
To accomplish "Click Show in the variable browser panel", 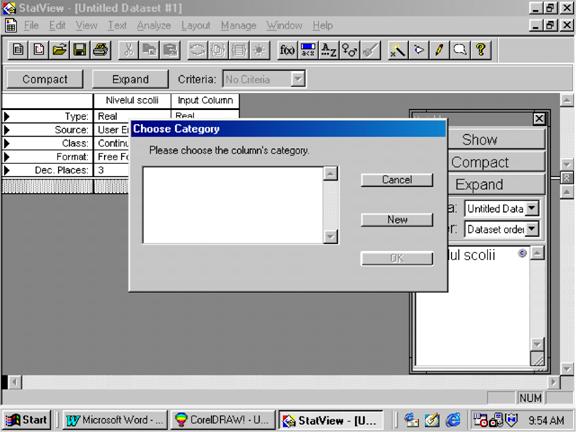I will (x=496, y=139).
